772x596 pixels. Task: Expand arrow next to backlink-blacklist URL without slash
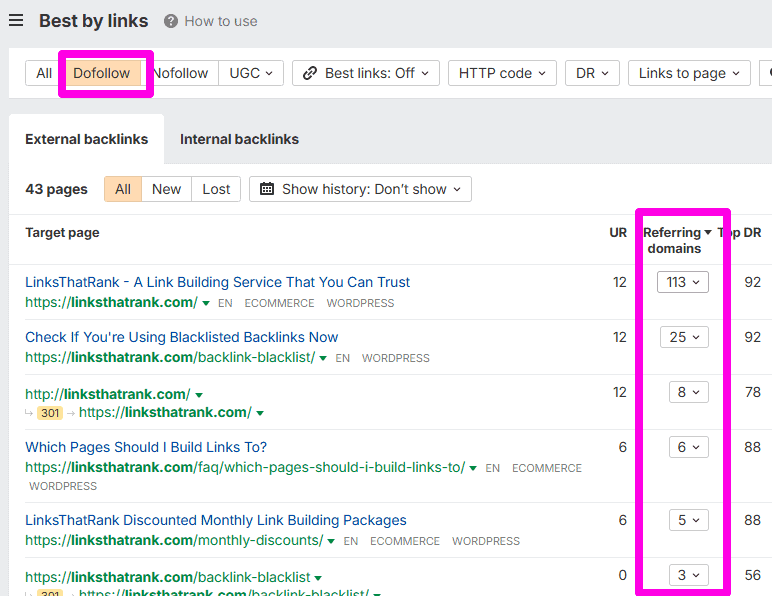tap(318, 578)
